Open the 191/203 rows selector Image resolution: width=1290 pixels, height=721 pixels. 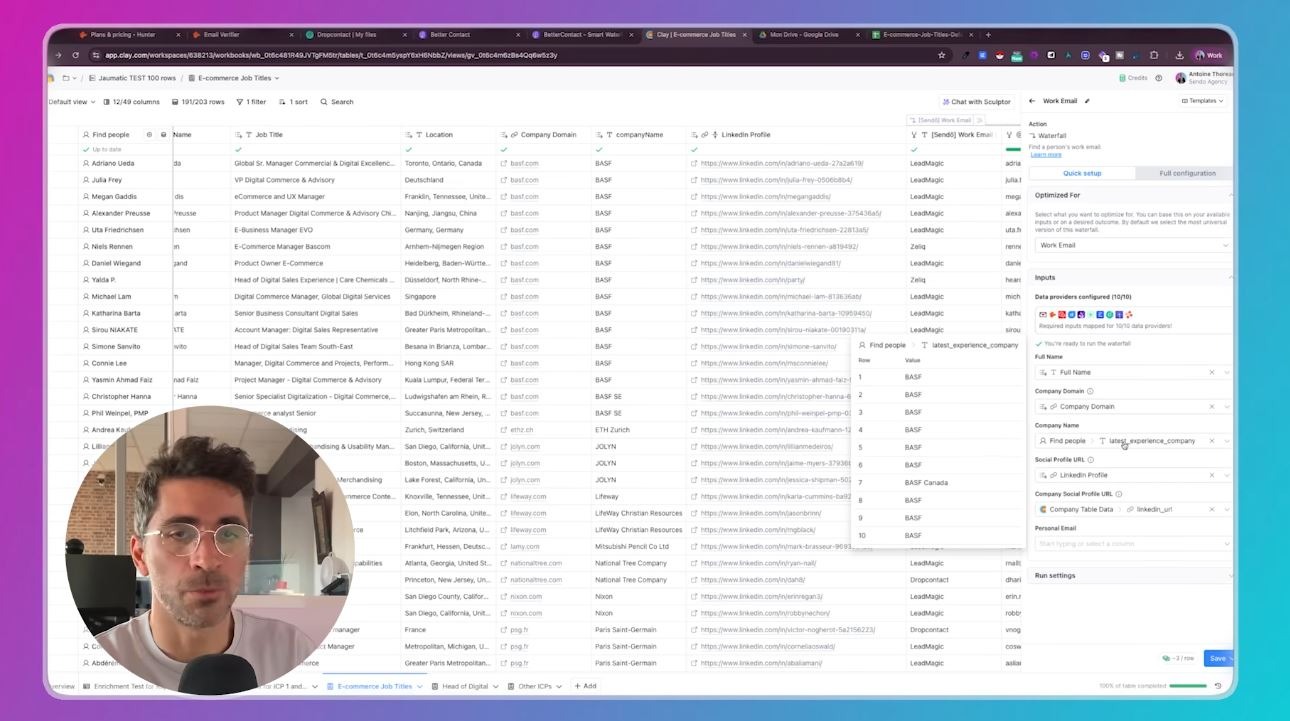click(198, 102)
